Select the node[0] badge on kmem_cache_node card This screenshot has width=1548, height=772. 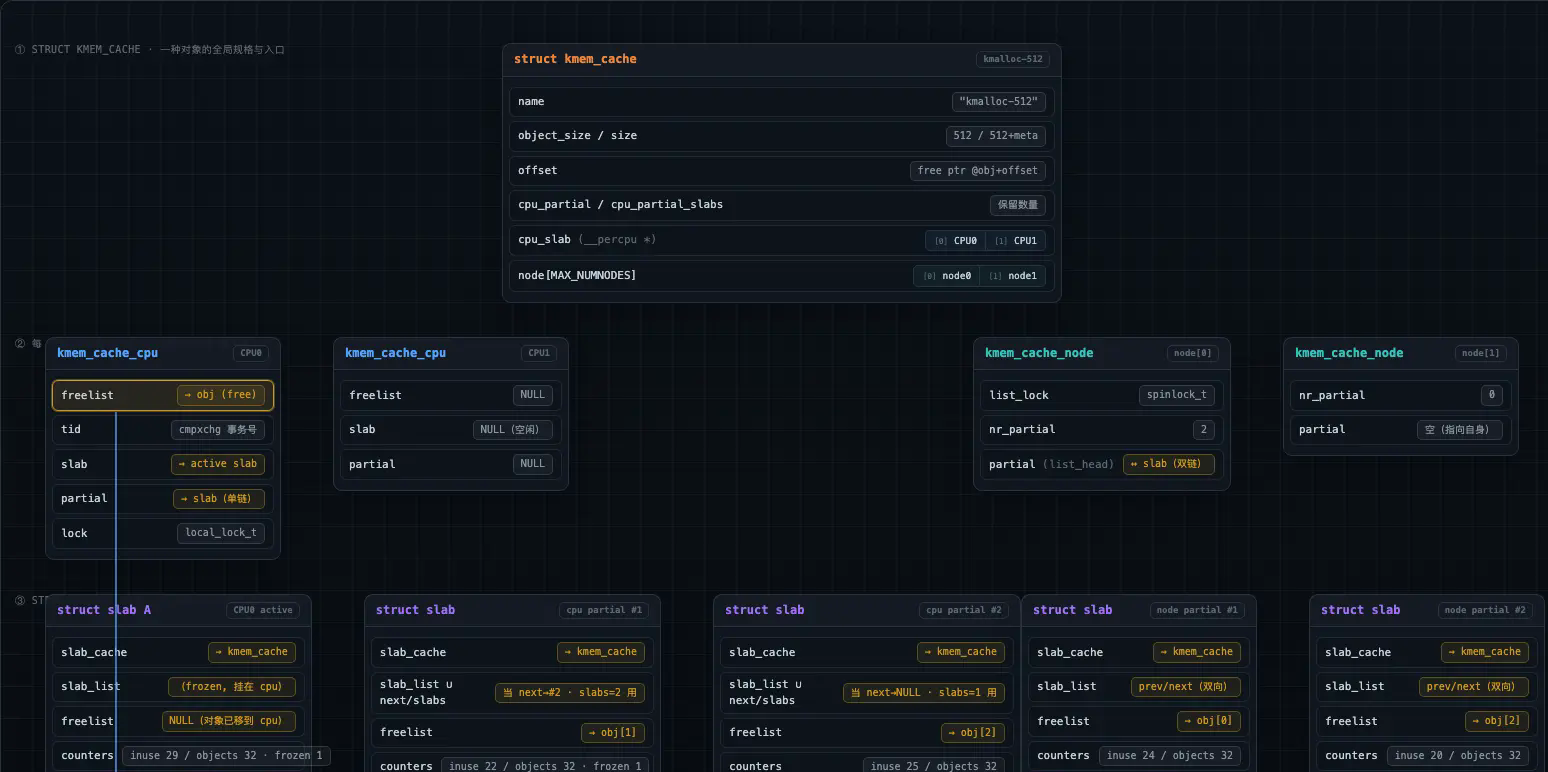(1193, 353)
